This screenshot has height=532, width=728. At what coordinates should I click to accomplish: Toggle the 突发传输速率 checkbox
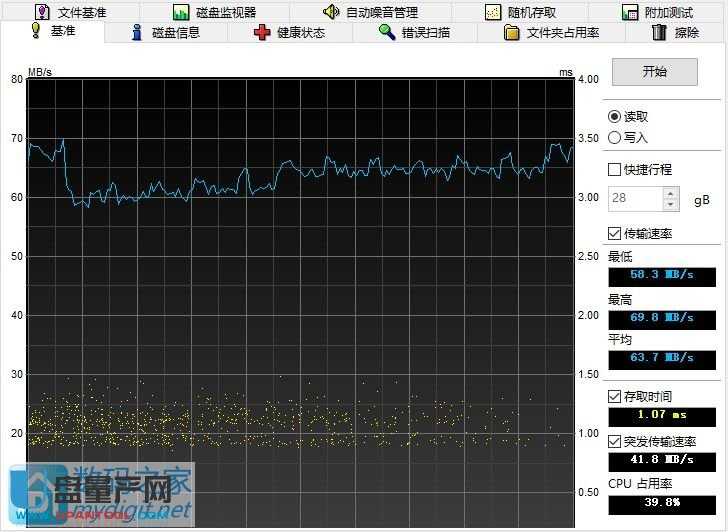pos(614,441)
